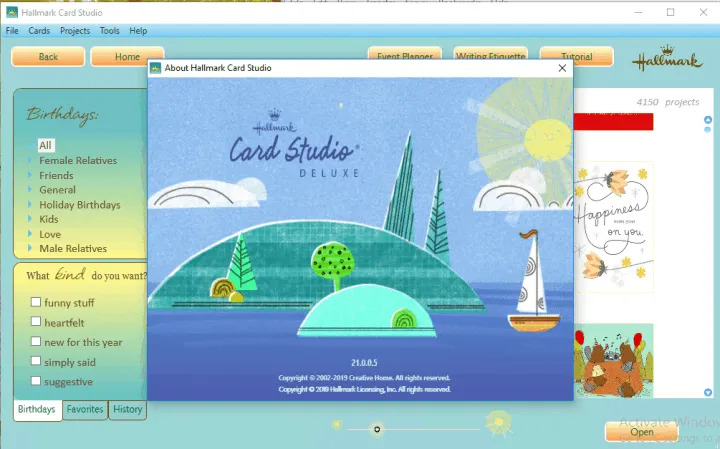This screenshot has width=720, height=449.
Task: Click the scroll up arrow in project list
Action: [708, 120]
